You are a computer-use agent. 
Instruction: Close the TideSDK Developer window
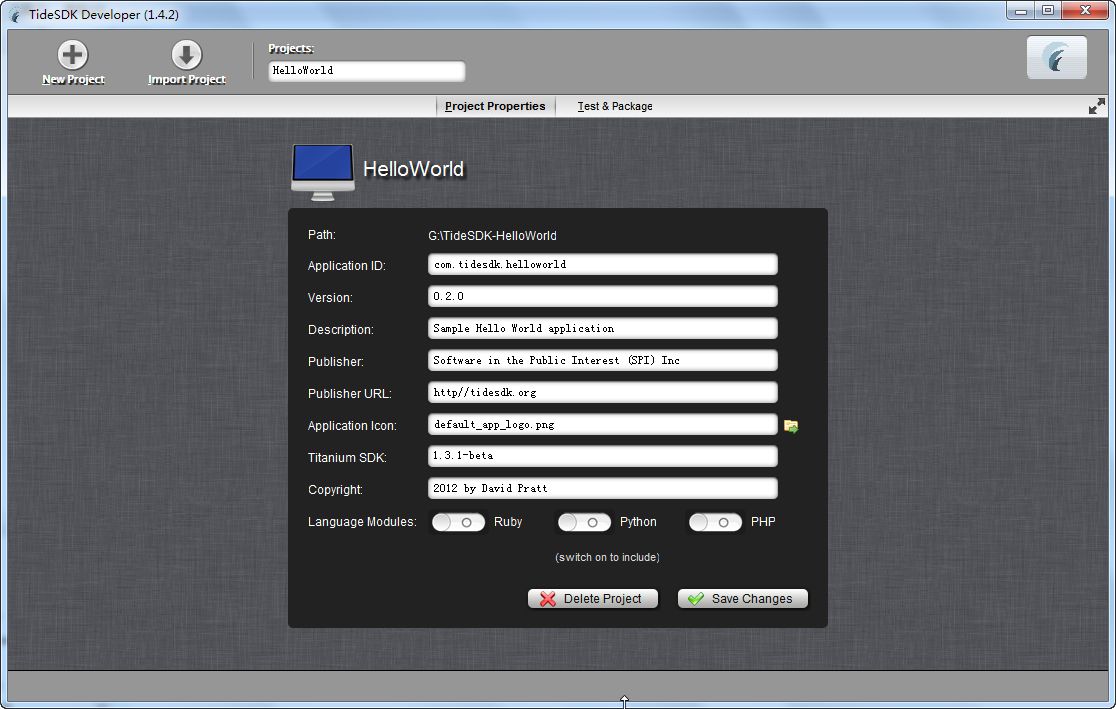click(x=1085, y=11)
